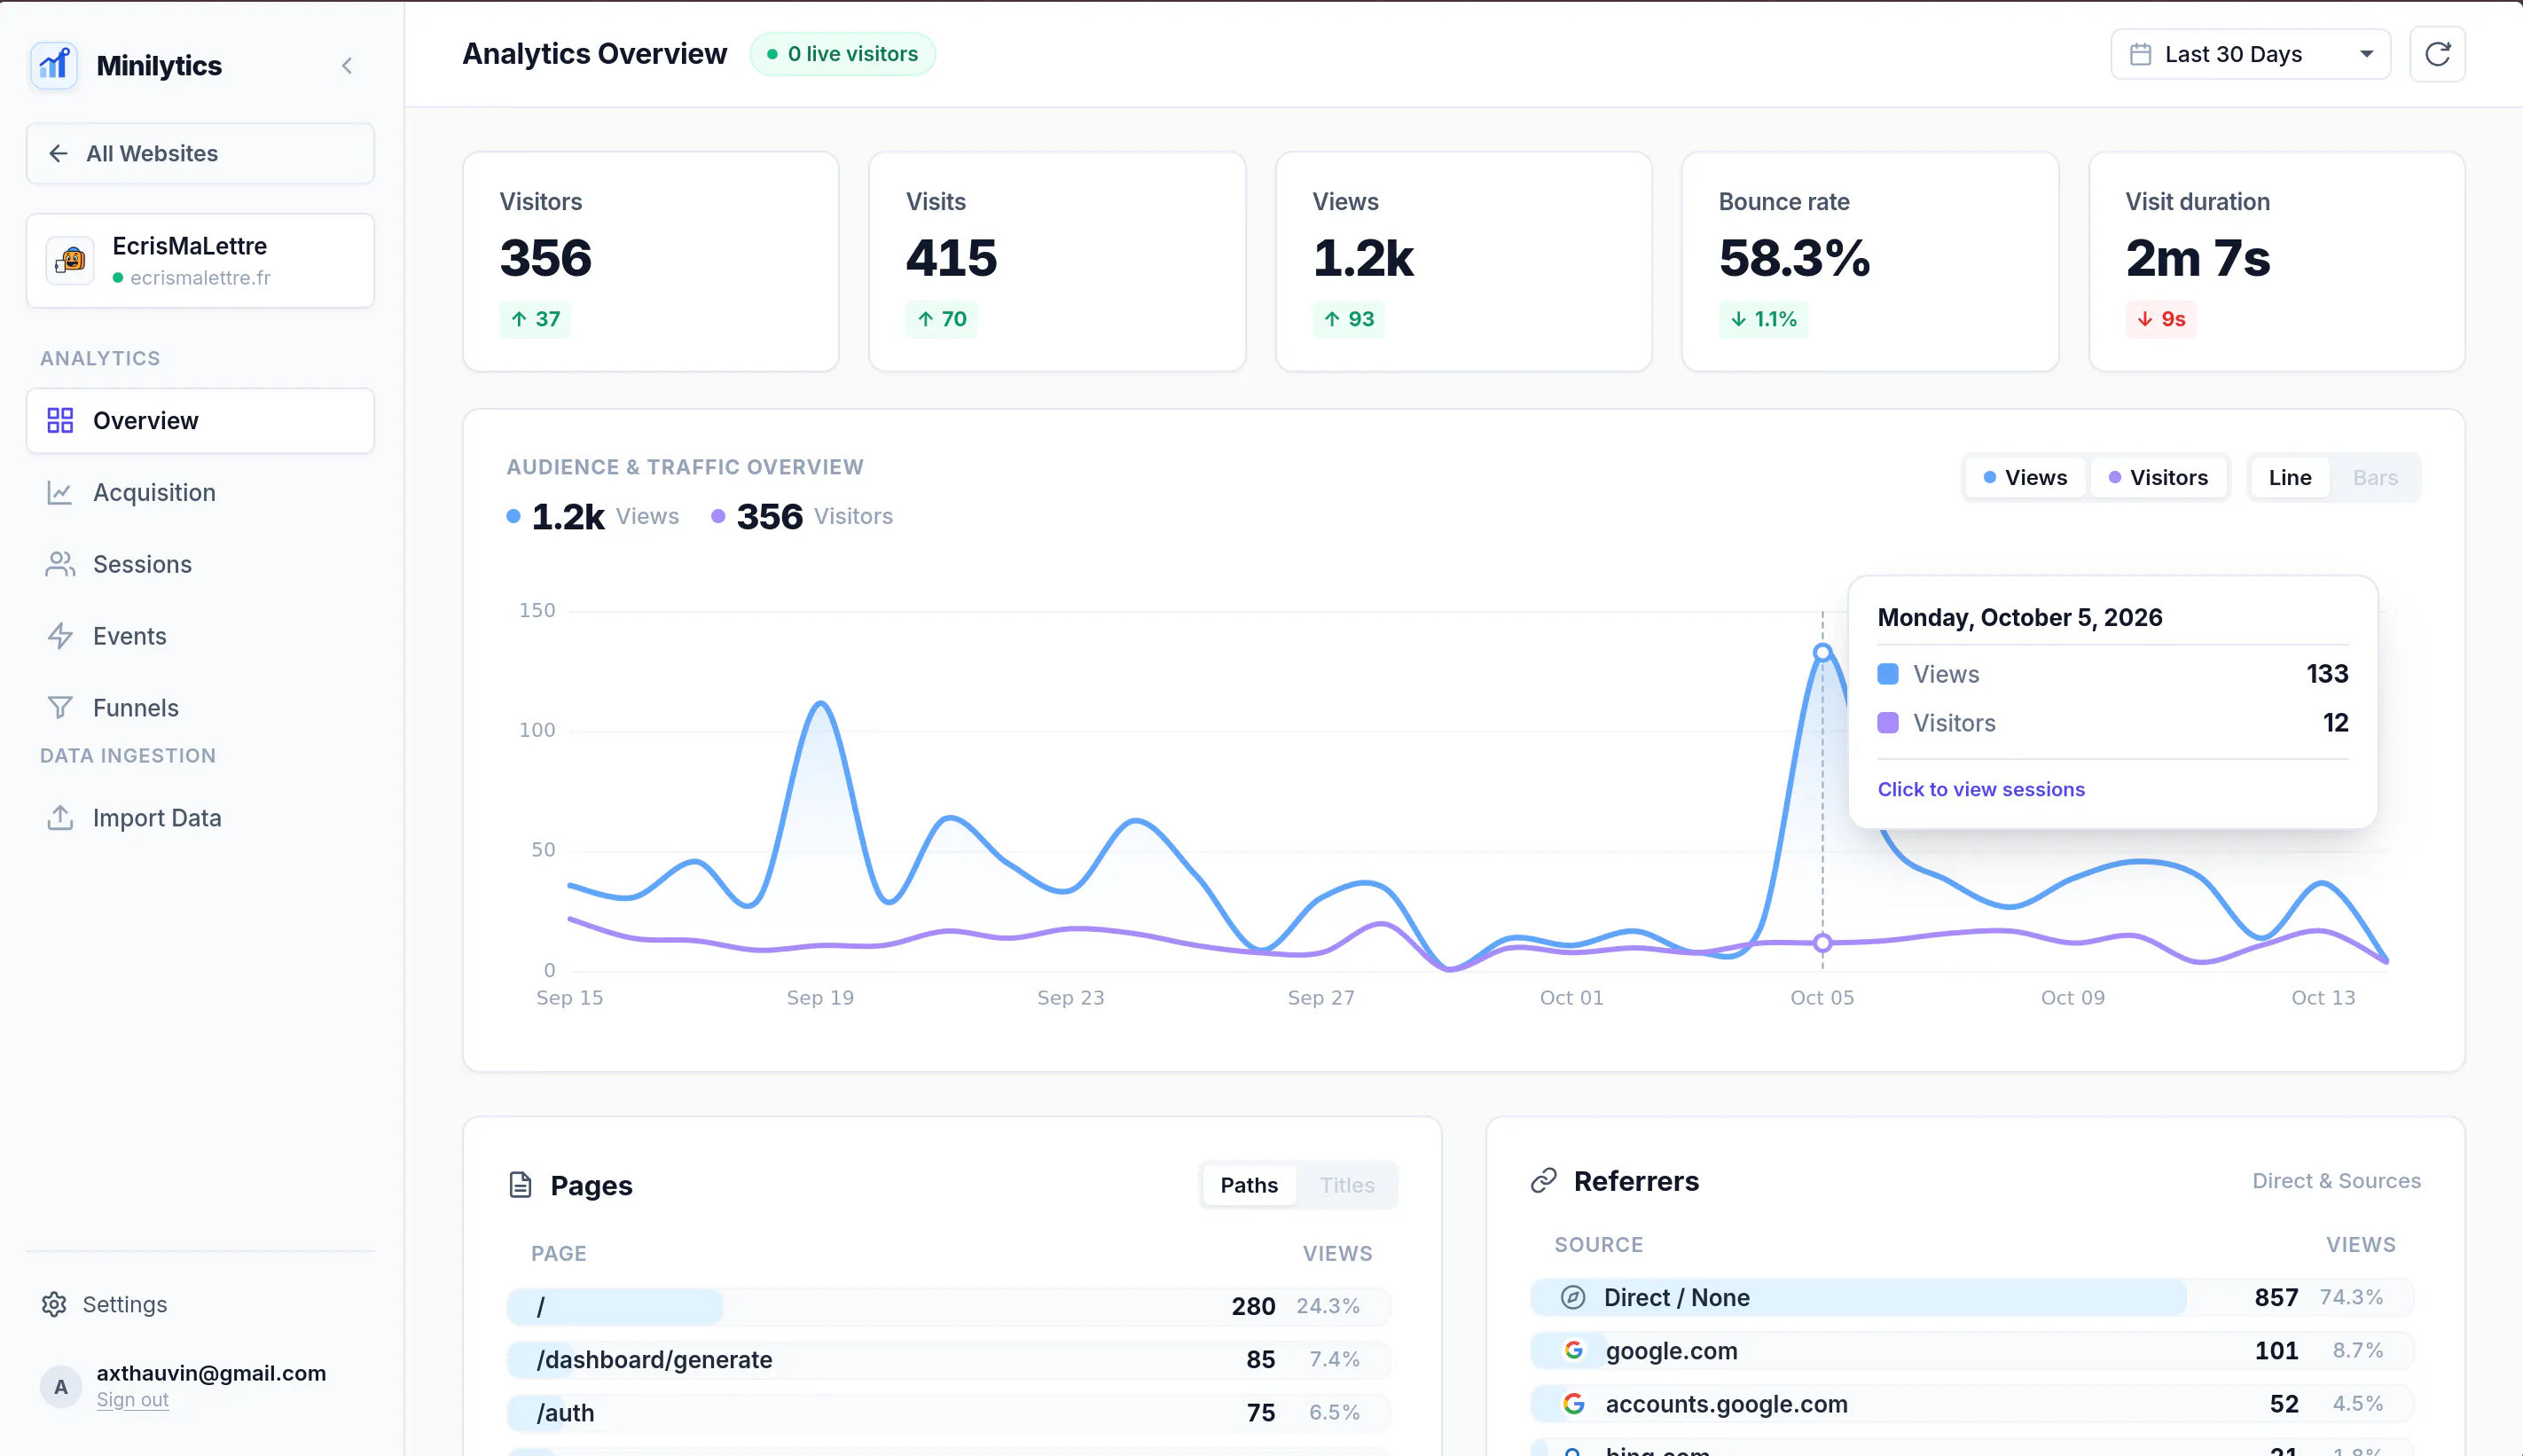
Task: Click the Visit duration 9s decrease badge
Action: click(x=2160, y=319)
